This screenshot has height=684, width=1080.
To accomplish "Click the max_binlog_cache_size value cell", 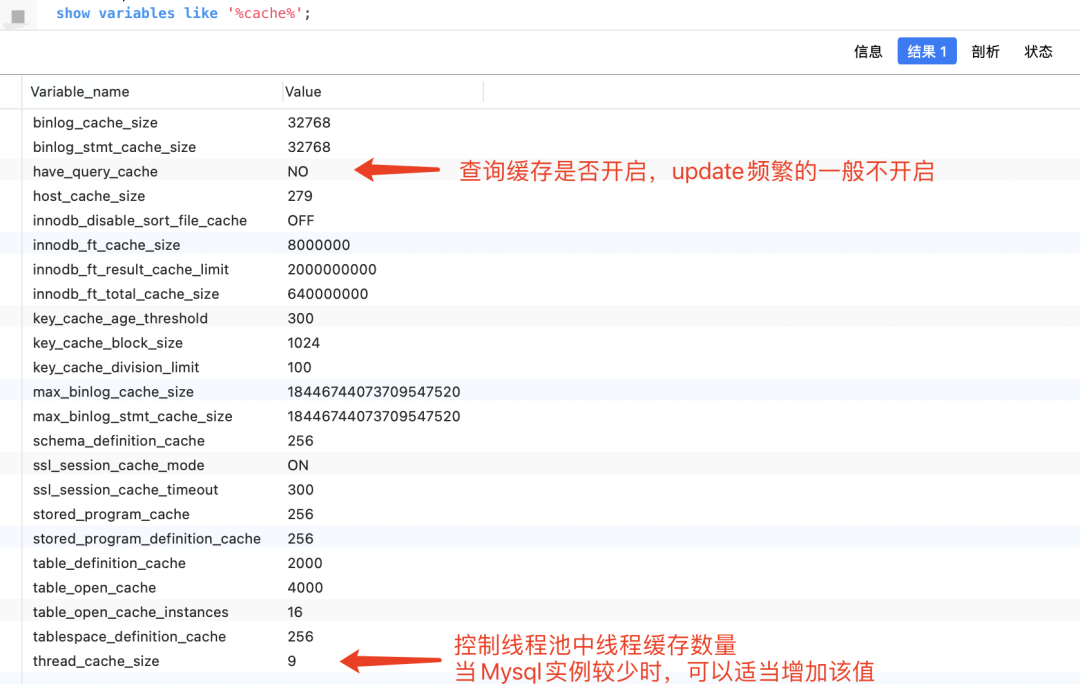I will click(x=373, y=392).
